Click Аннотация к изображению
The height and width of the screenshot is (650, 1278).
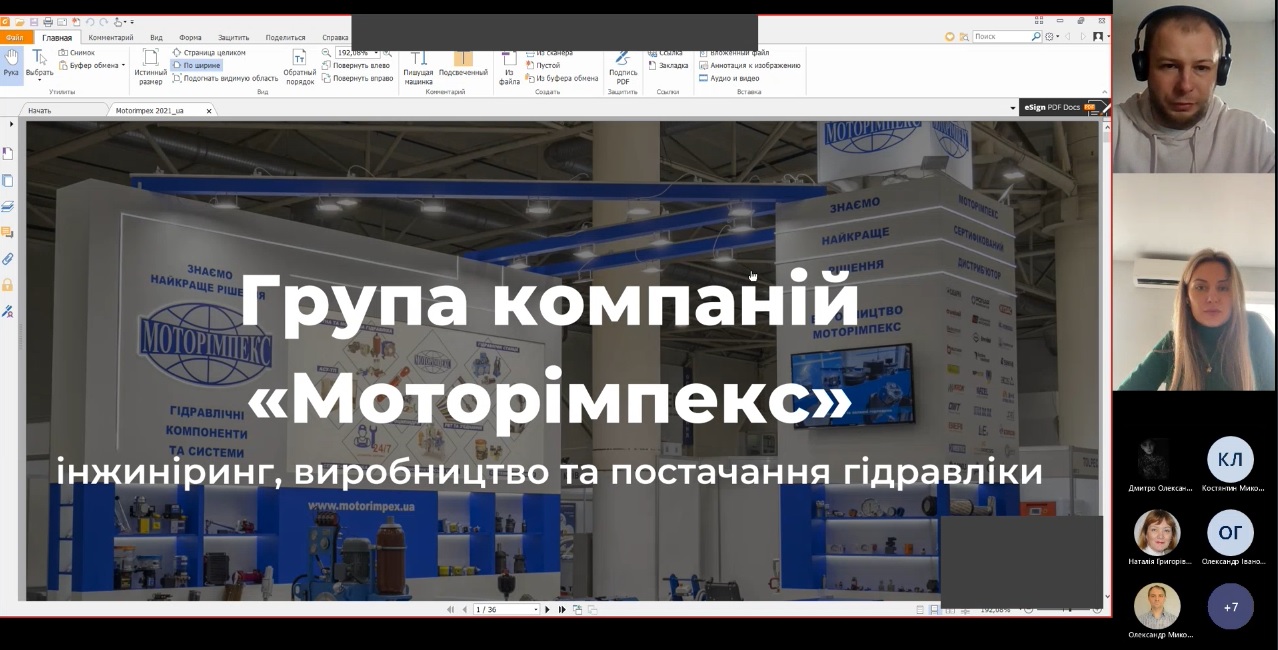[x=749, y=65]
